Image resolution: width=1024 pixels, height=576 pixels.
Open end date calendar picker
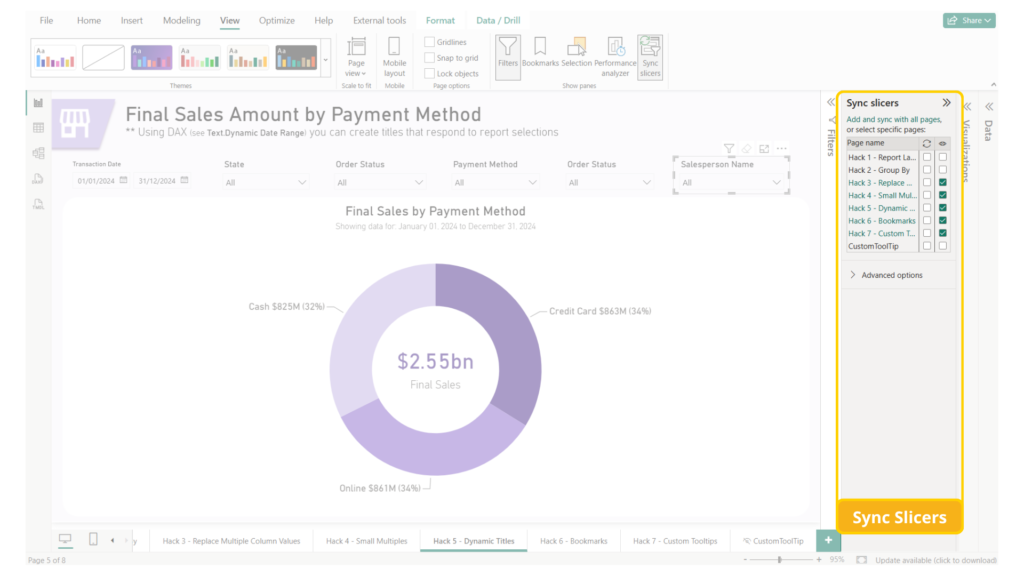(x=184, y=180)
